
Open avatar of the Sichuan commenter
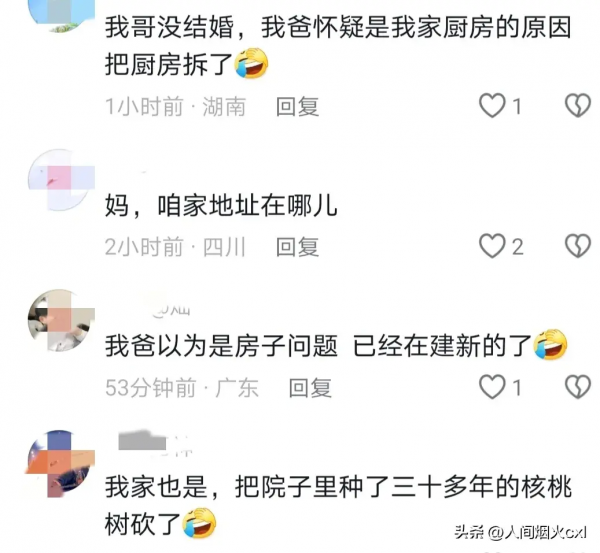61,180
